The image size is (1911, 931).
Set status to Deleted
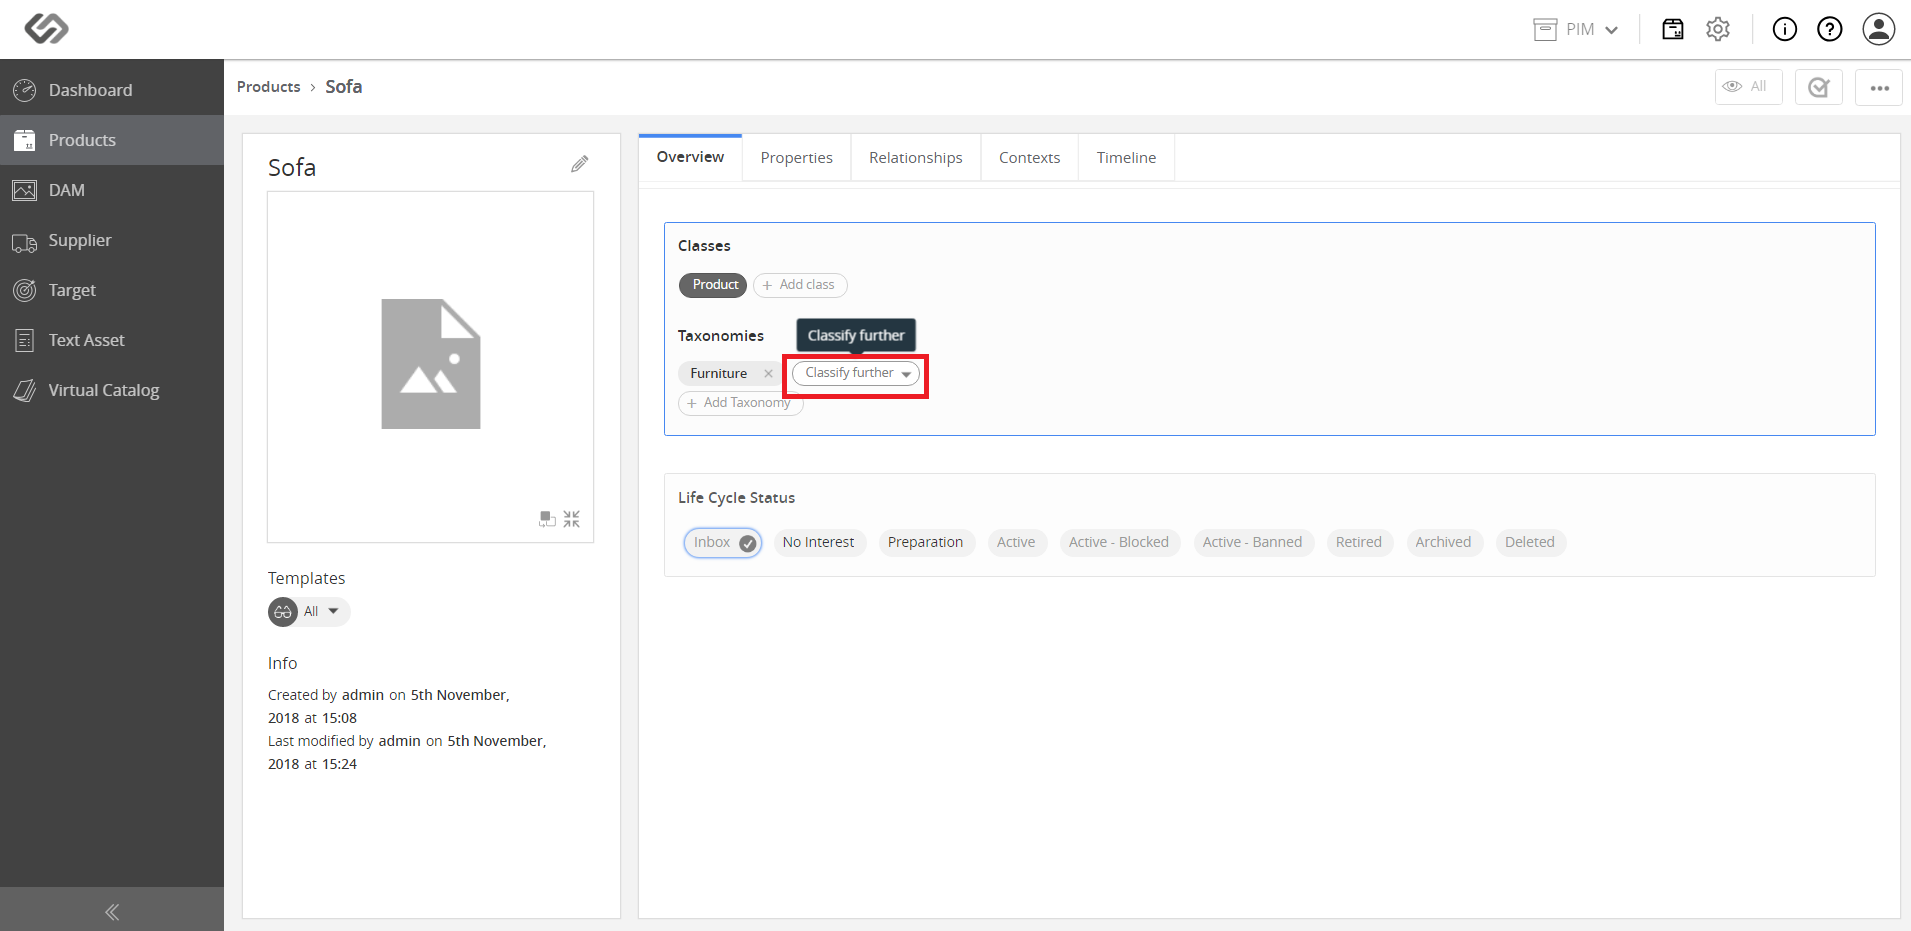1530,542
